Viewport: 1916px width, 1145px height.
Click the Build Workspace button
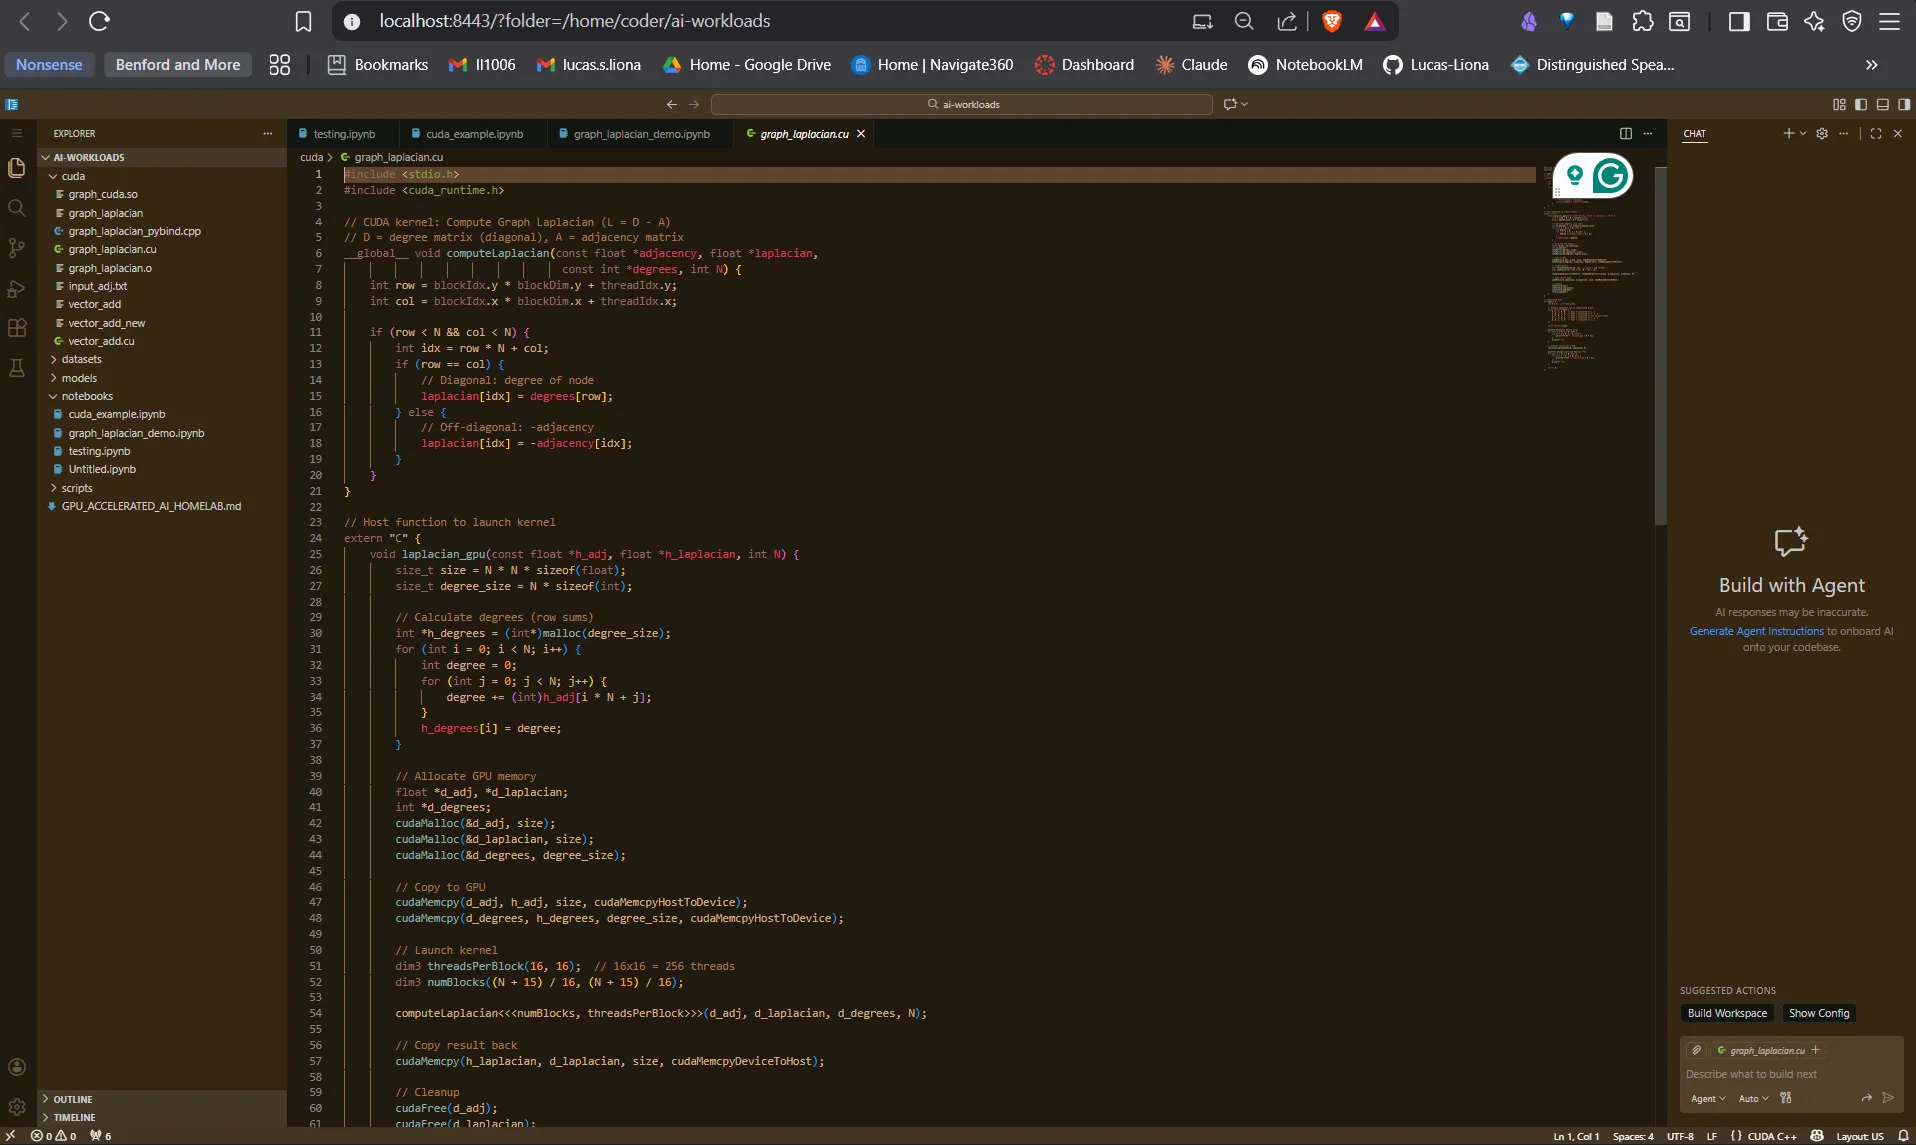click(1727, 1013)
